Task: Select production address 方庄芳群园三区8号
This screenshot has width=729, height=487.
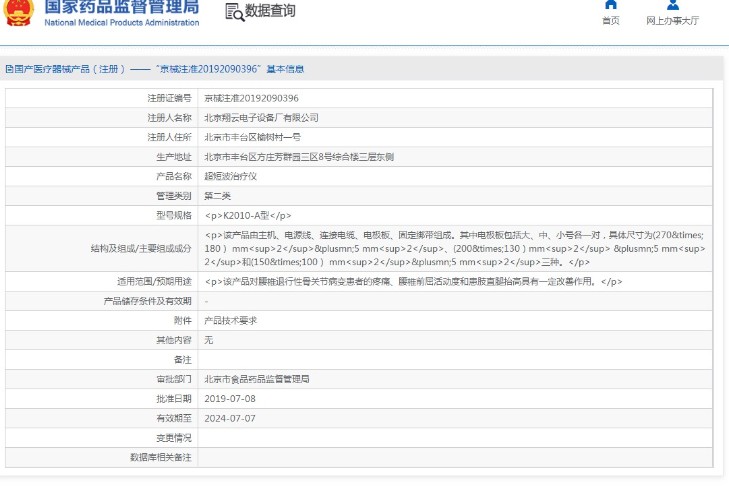Action: pos(299,157)
